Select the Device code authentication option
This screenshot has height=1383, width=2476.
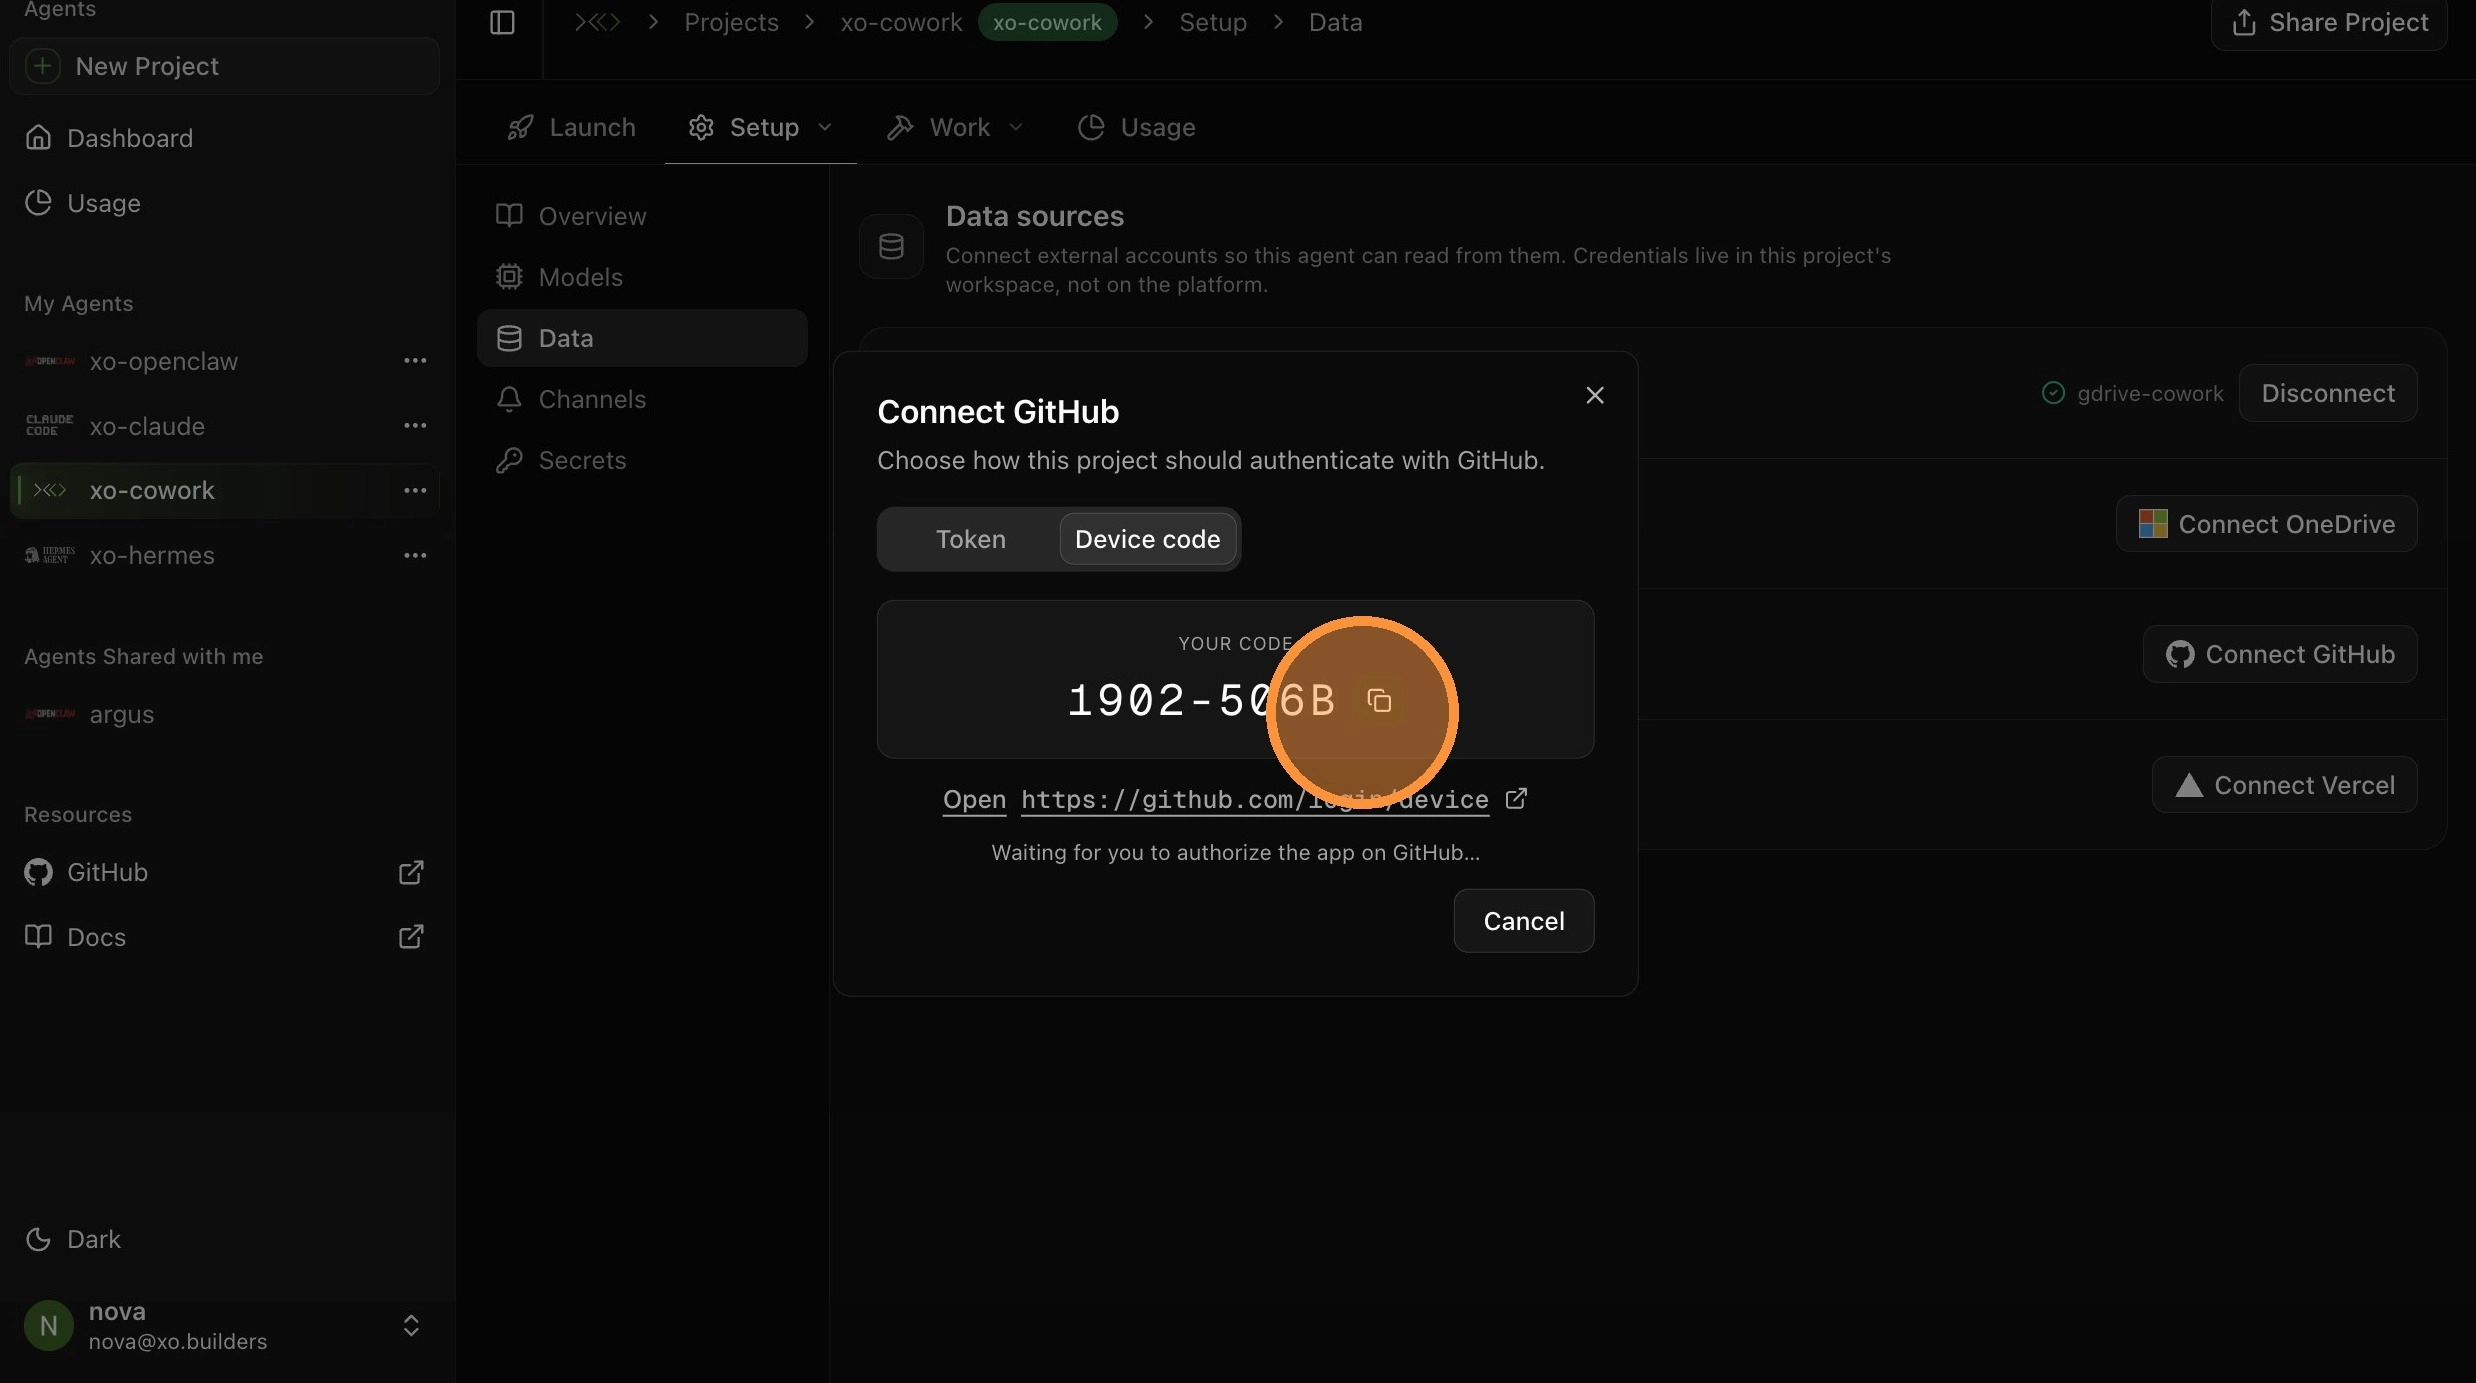[x=1147, y=539]
